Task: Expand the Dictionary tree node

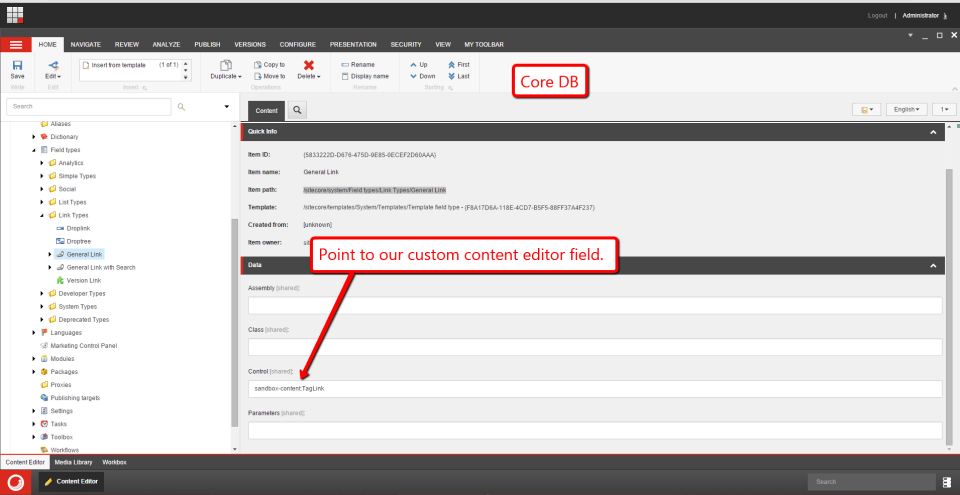Action: [35, 137]
